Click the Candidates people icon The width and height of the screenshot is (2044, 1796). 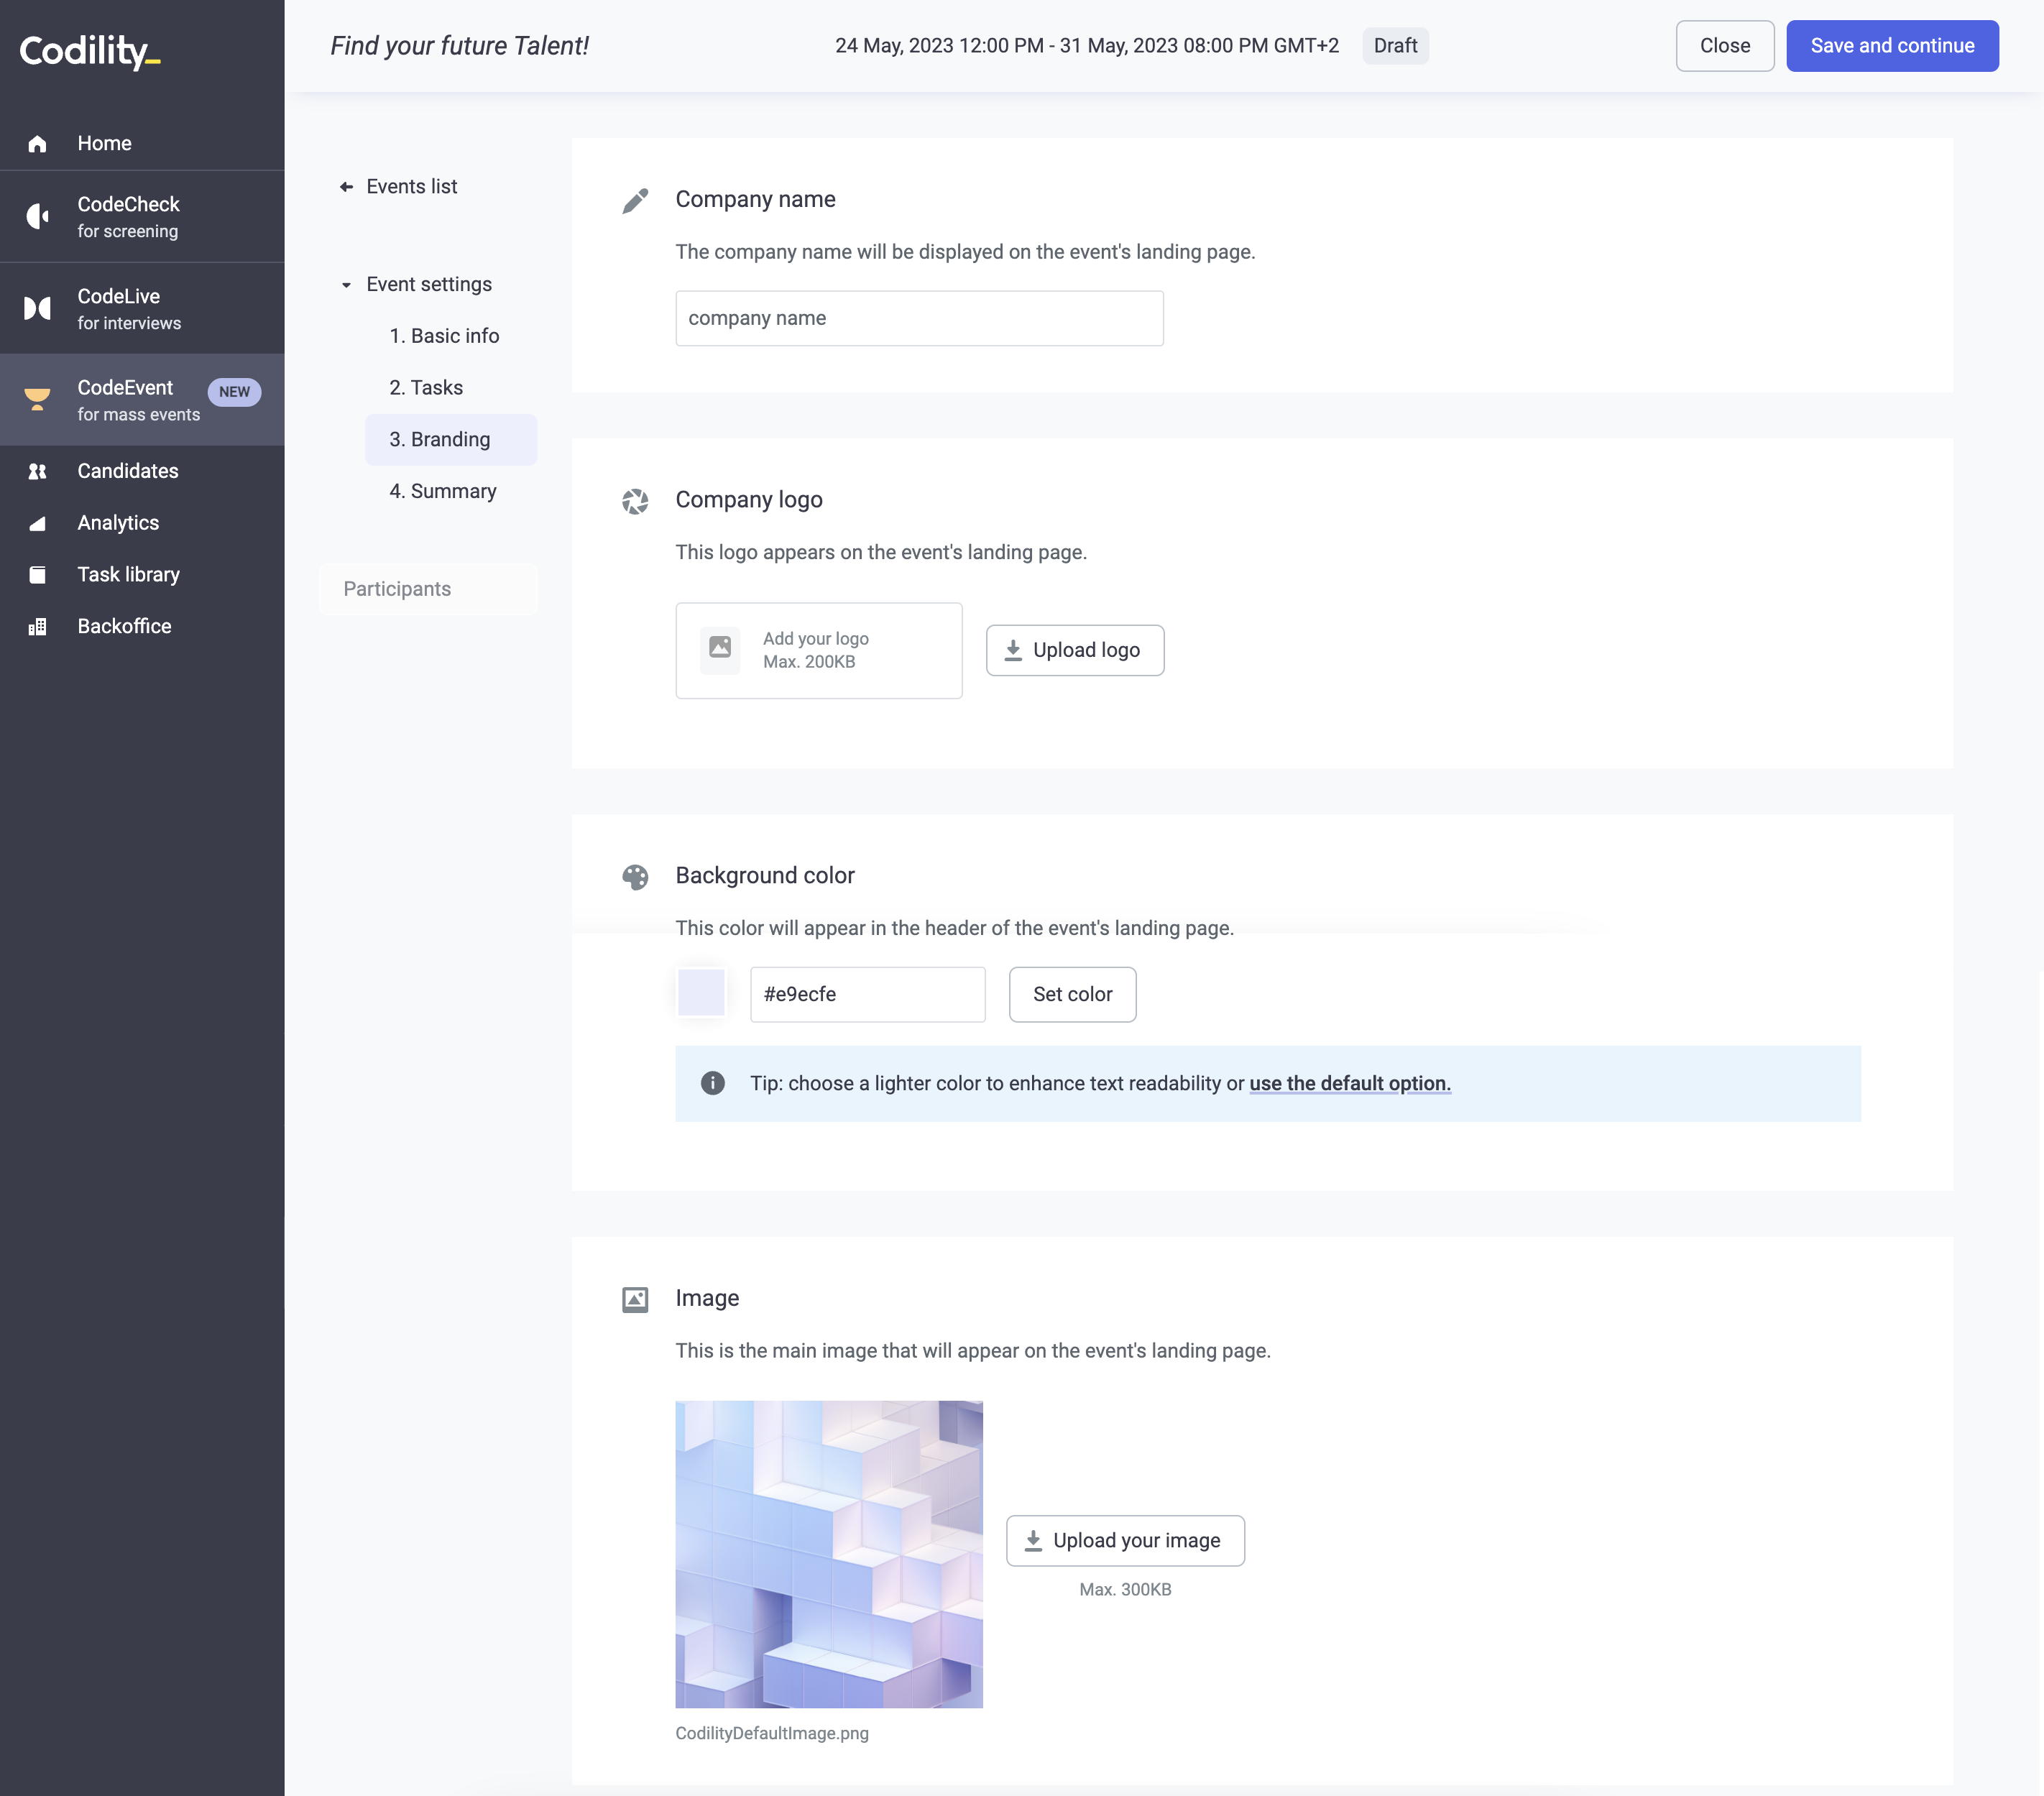tap(37, 471)
